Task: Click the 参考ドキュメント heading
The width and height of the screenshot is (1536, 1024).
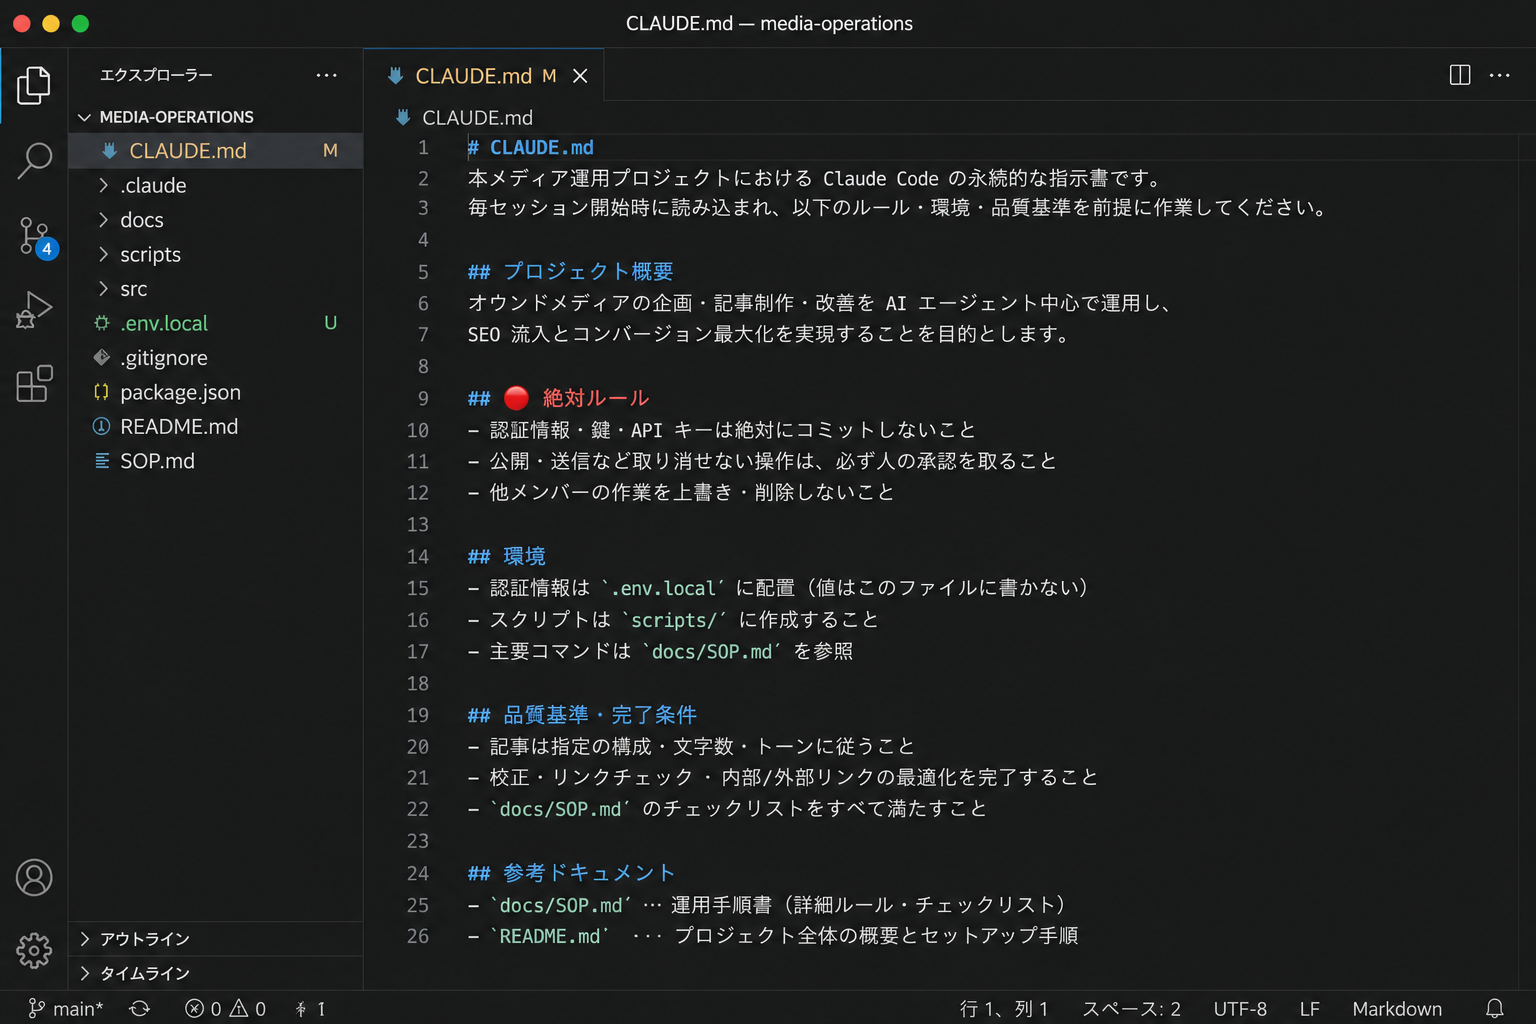Action: tap(571, 873)
